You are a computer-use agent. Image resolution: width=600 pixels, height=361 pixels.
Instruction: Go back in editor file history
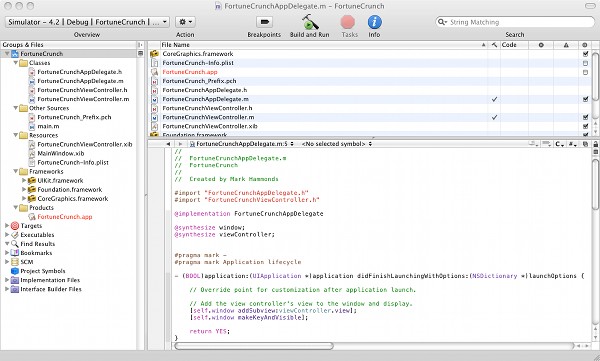pyautogui.click(x=168, y=144)
